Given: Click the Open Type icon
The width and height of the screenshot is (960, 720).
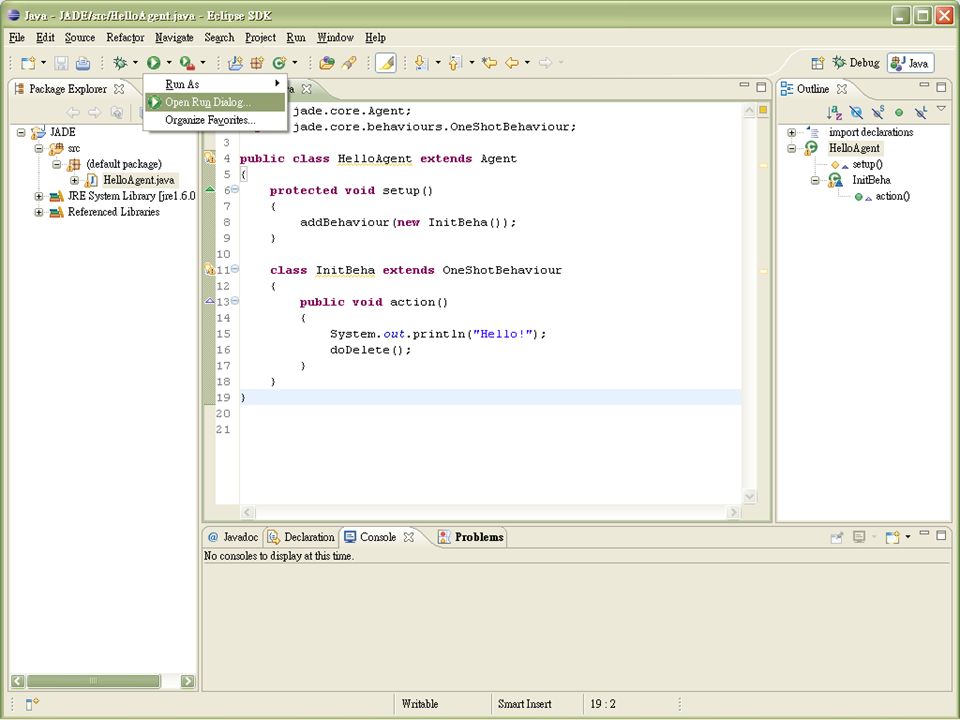Looking at the screenshot, I should pos(327,63).
